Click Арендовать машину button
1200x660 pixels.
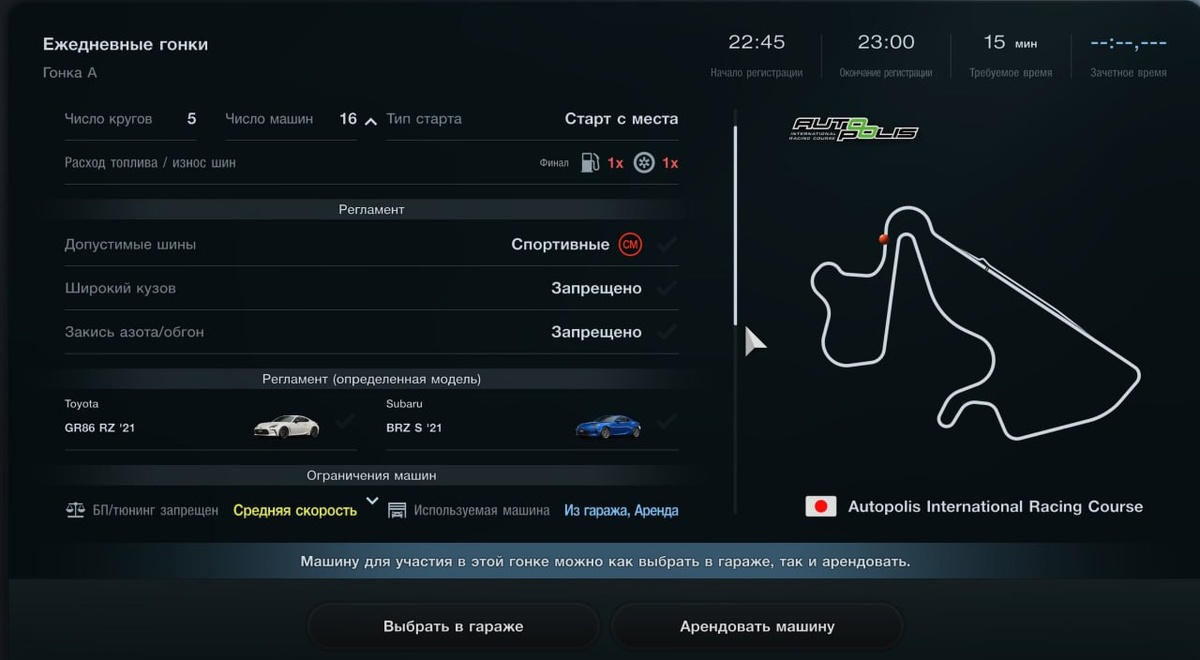coord(757,627)
